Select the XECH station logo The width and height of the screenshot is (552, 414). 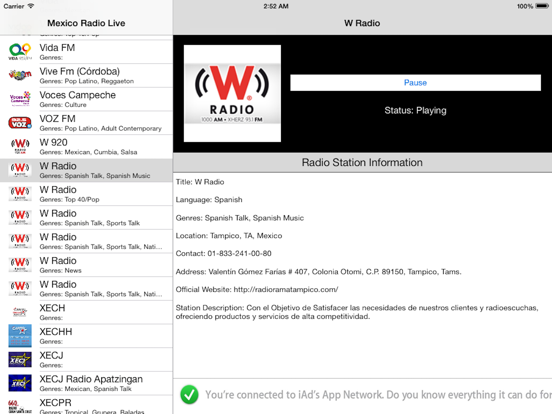20,312
